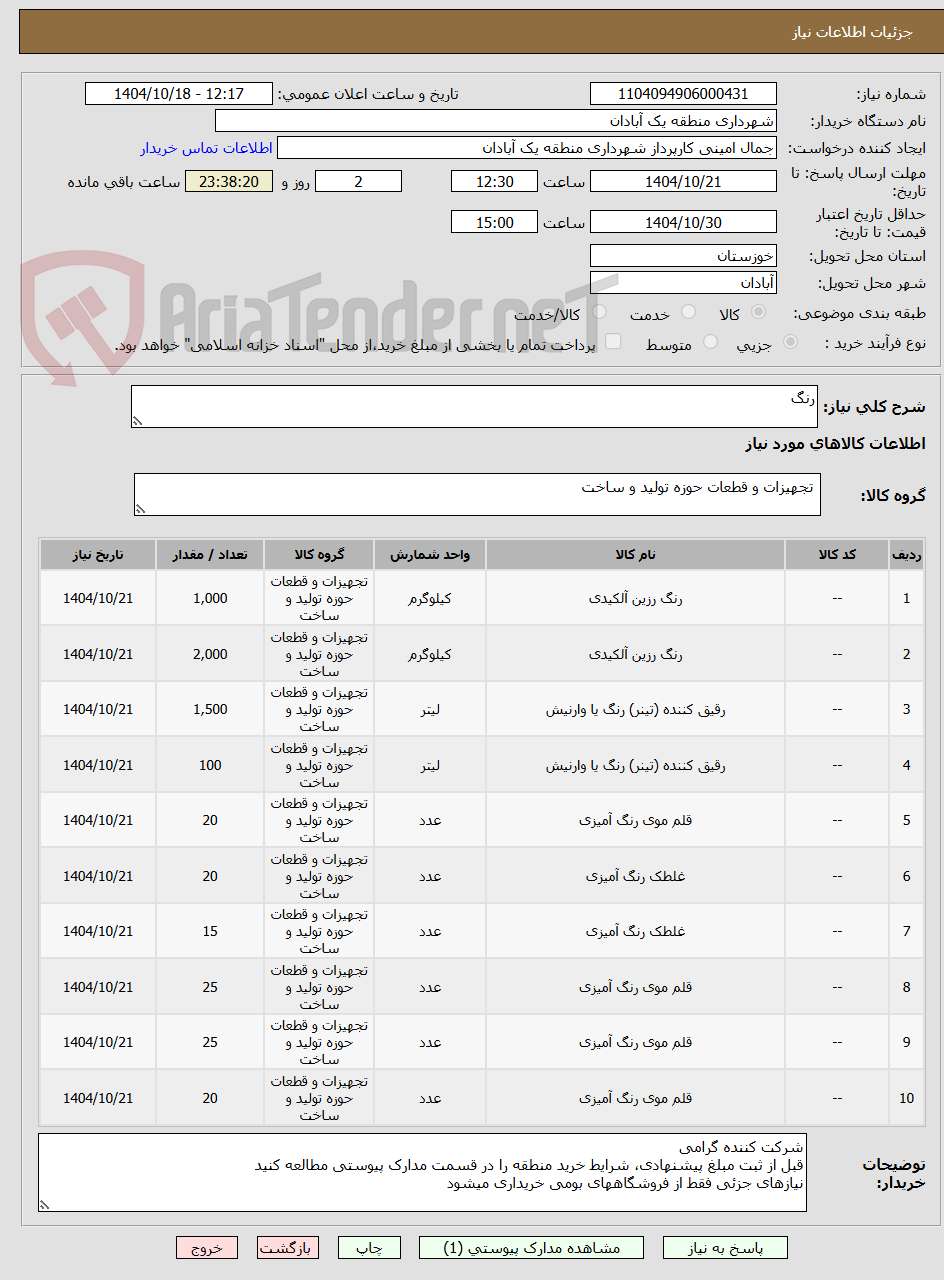944x1280 pixels.
Task: Click the گروه کالا text area
Action: coord(477,495)
